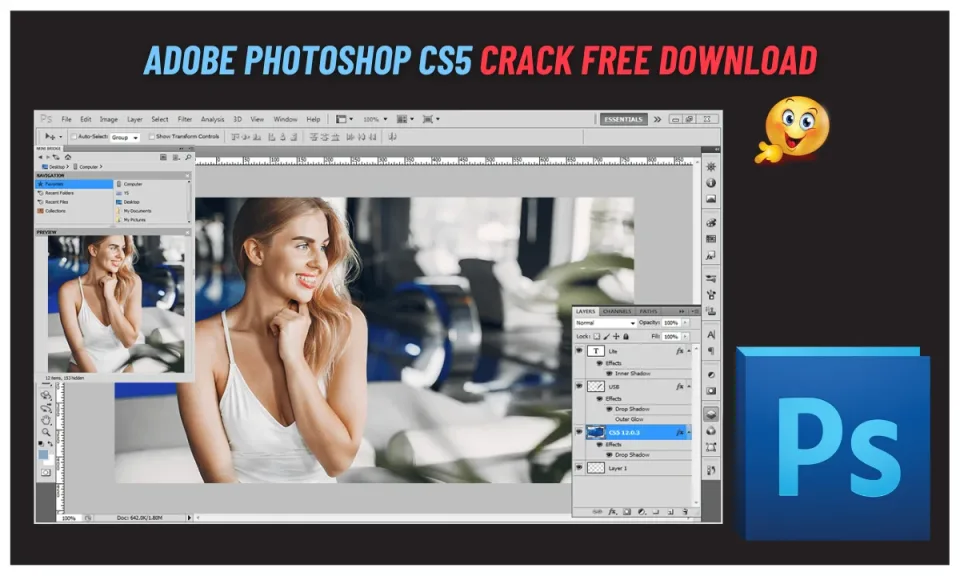Click Move tool preset picker icon
Viewport: 960px width, 576px height.
(x=53, y=137)
